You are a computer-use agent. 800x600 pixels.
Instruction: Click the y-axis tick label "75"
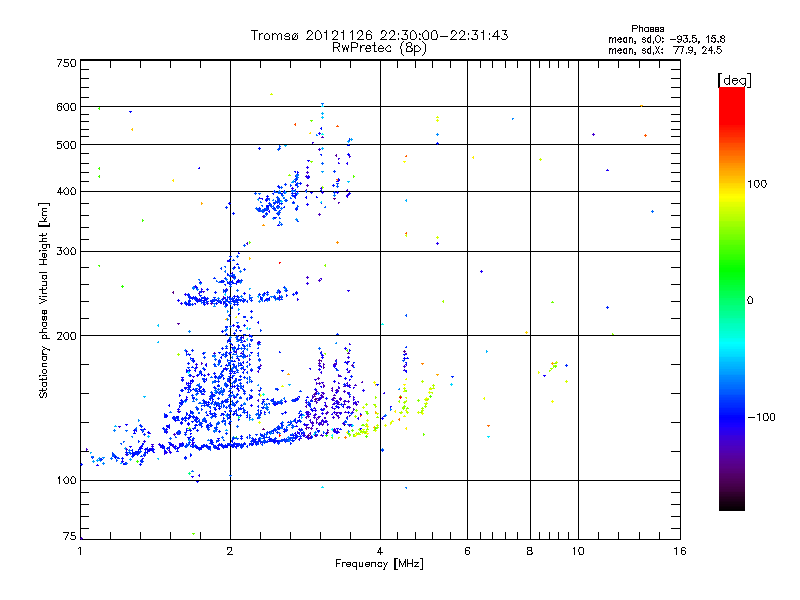click(69, 536)
